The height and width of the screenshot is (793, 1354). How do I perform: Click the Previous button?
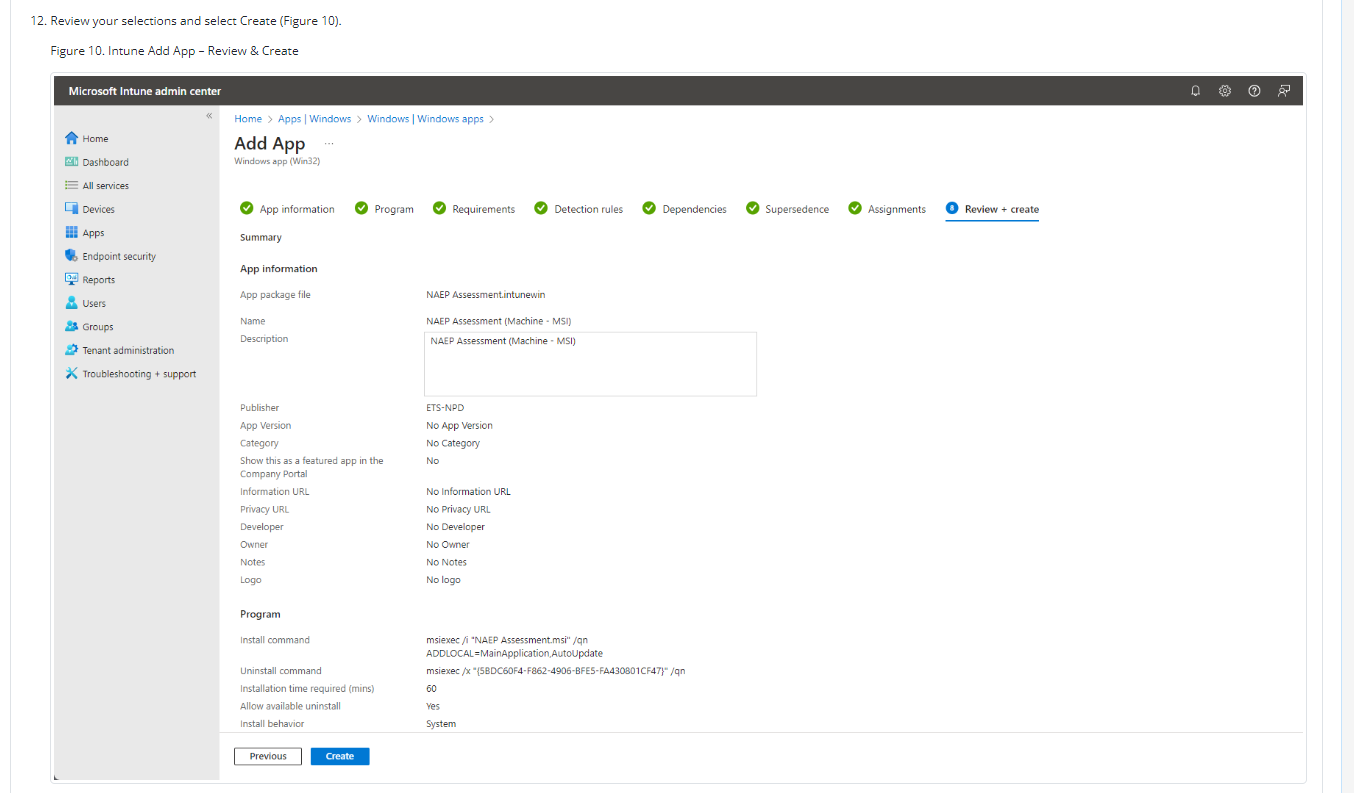[x=268, y=756]
